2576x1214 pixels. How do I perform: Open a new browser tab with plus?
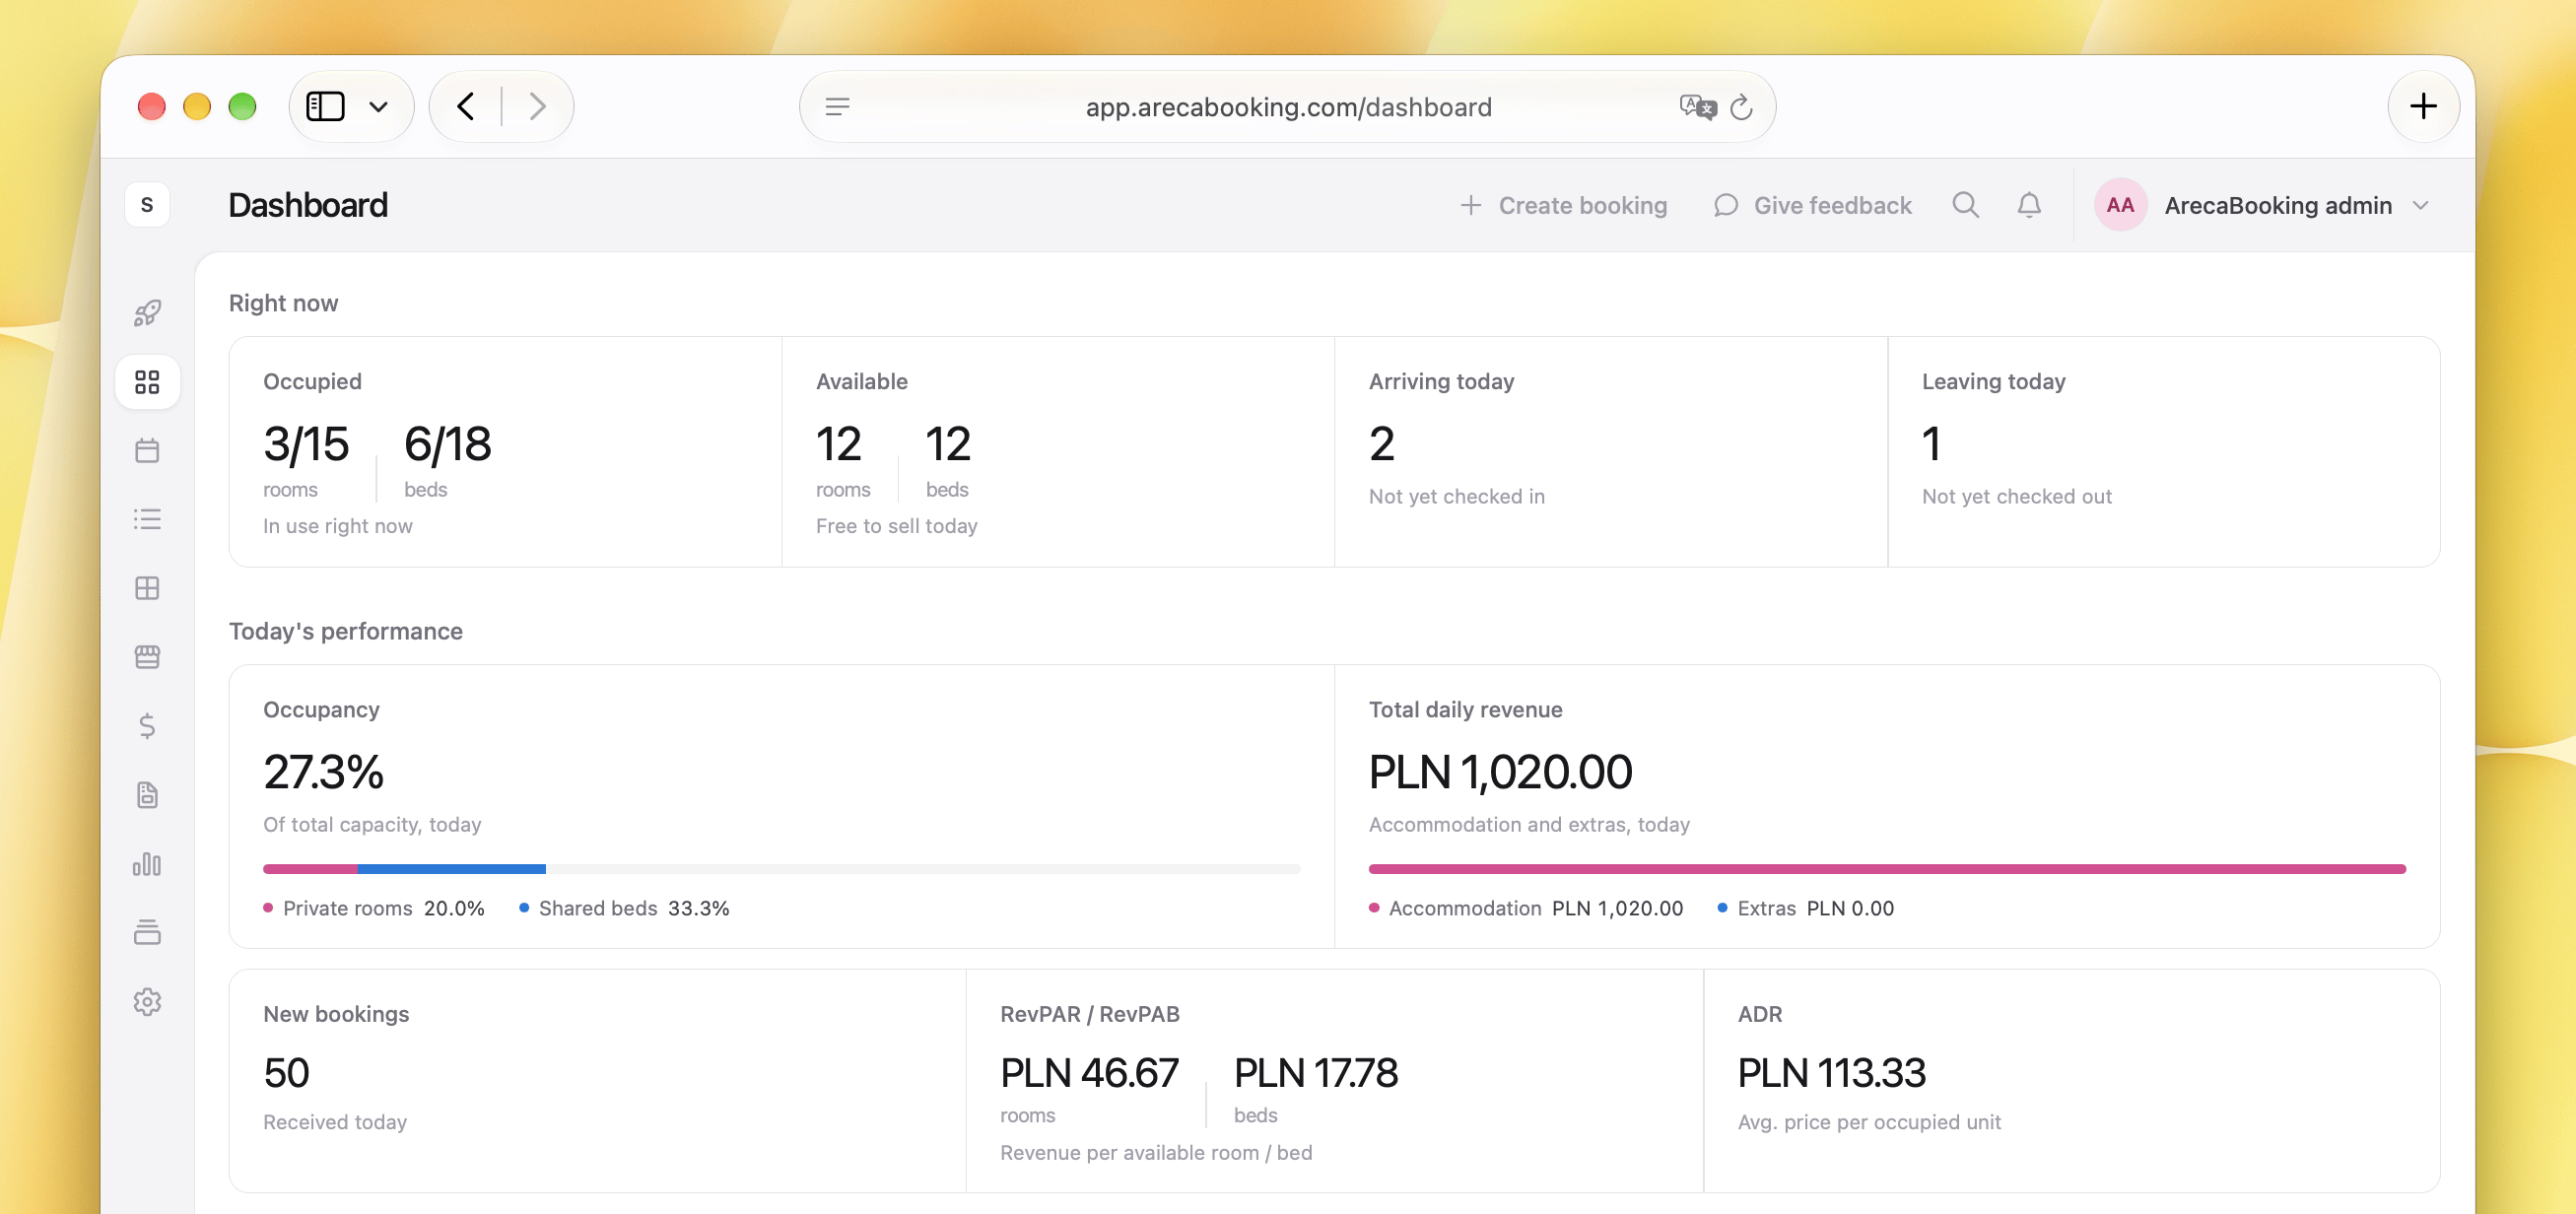[x=2423, y=106]
